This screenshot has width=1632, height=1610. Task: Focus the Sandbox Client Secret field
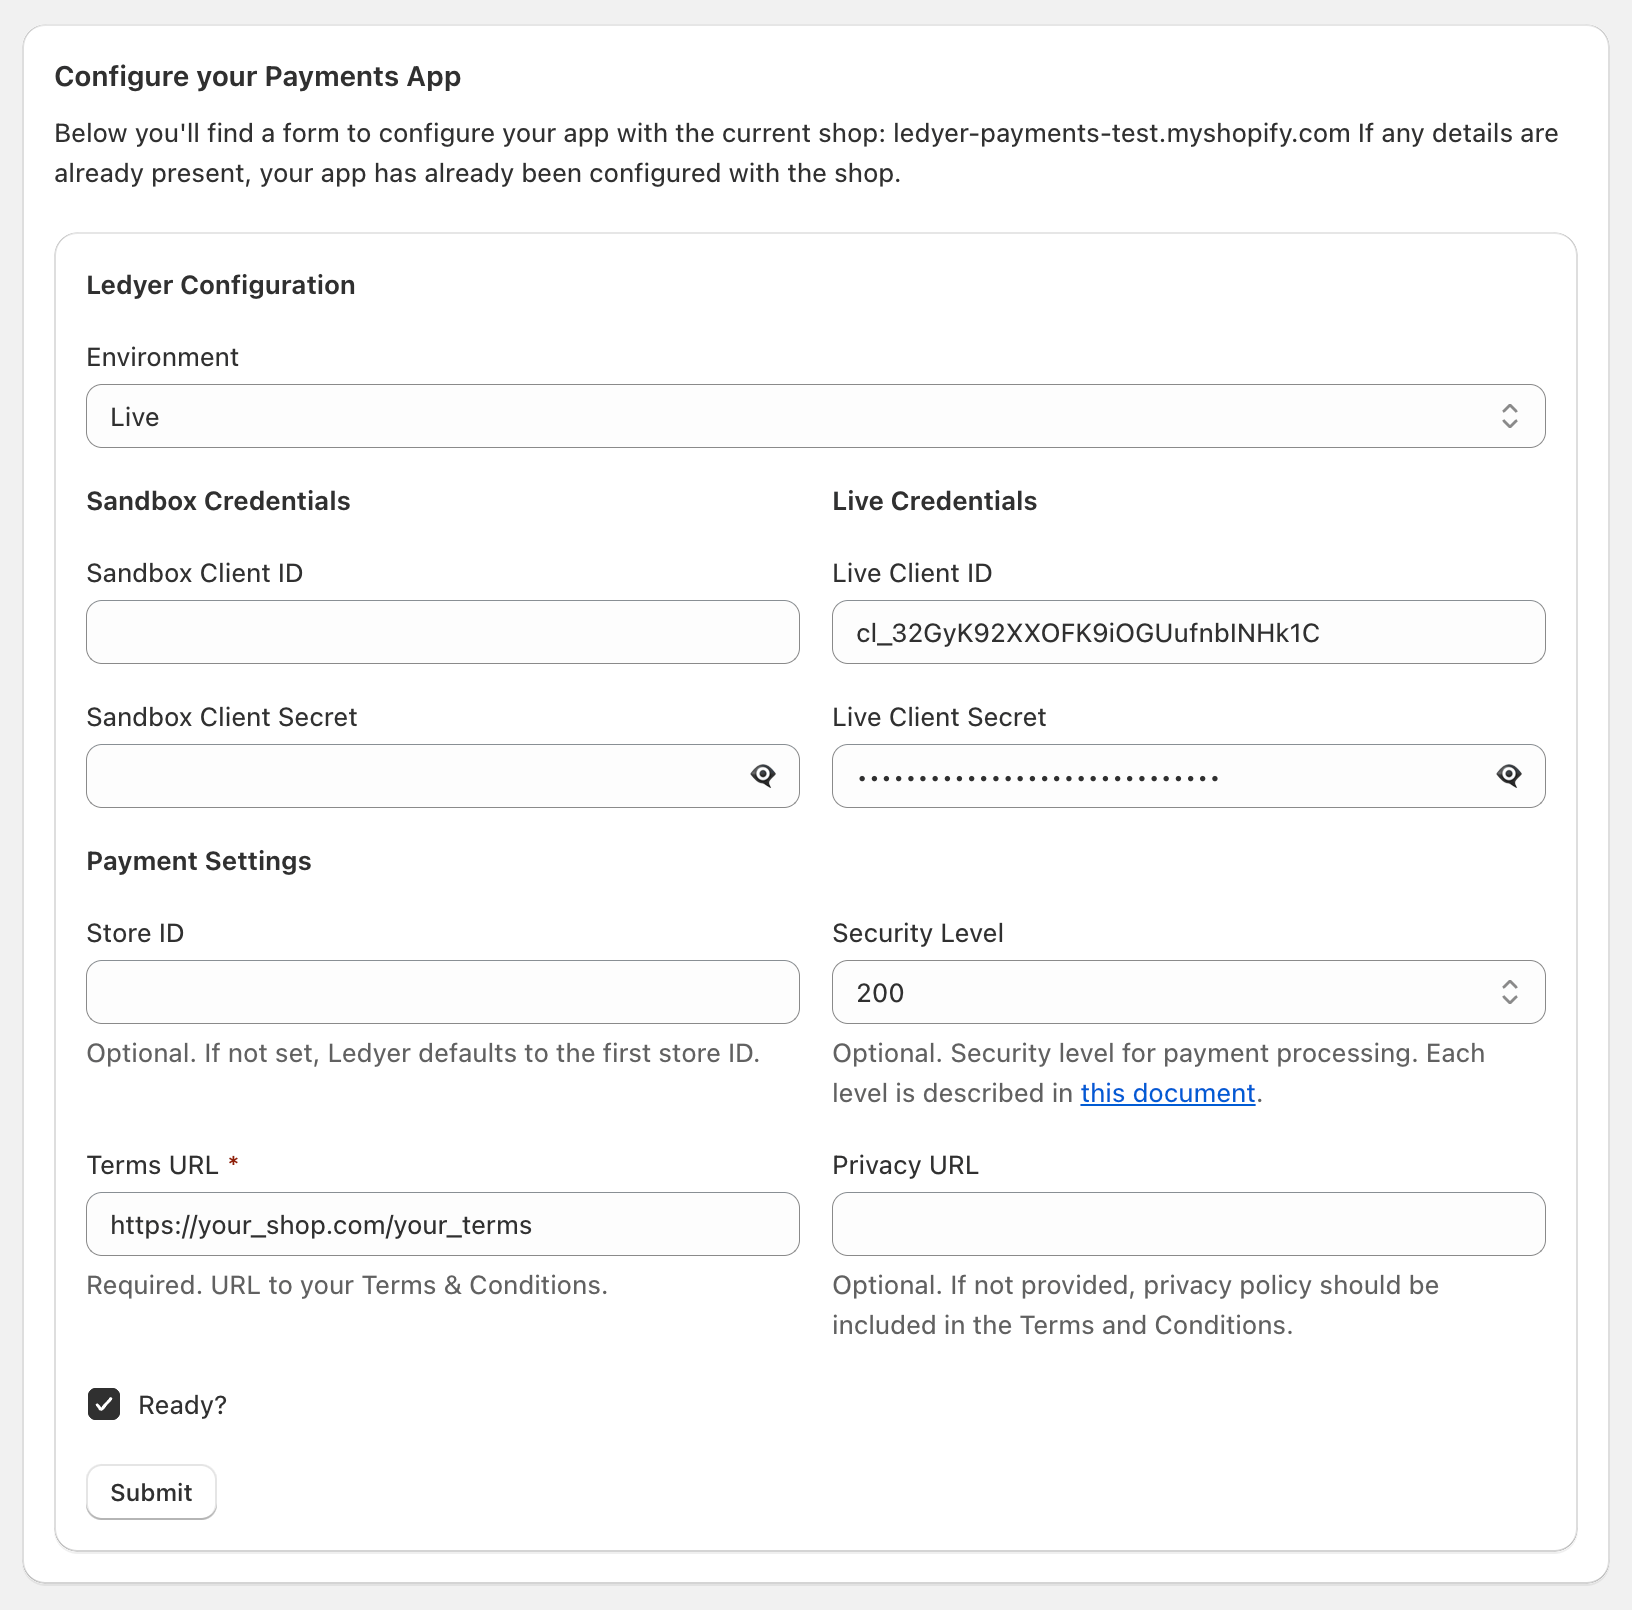pyautogui.click(x=442, y=776)
